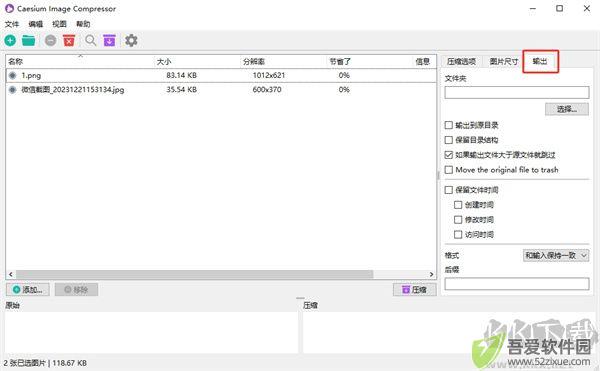Maximize the Caesium window

pyautogui.click(x=559, y=8)
